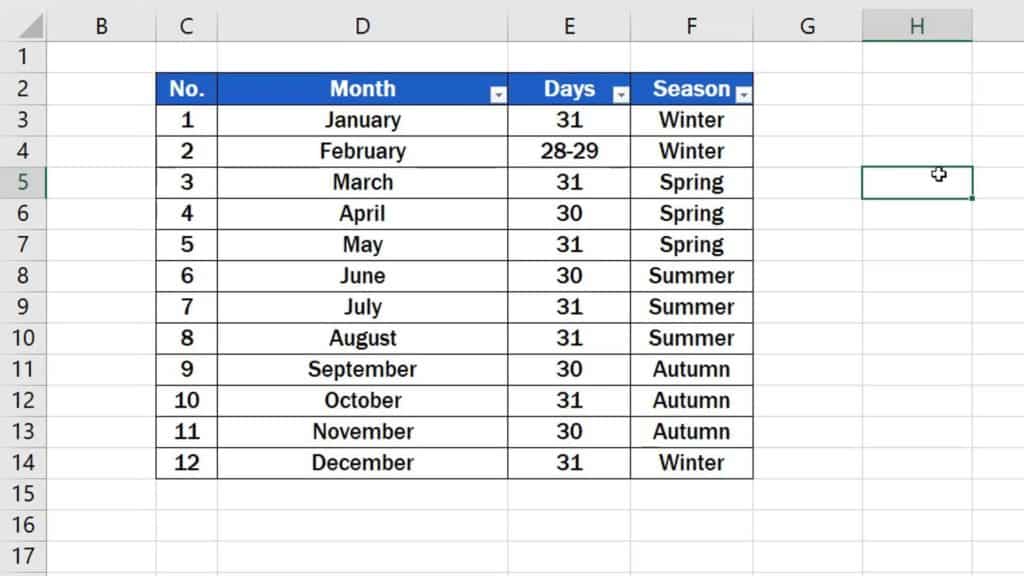Open the Season column filter dropdown

click(744, 93)
